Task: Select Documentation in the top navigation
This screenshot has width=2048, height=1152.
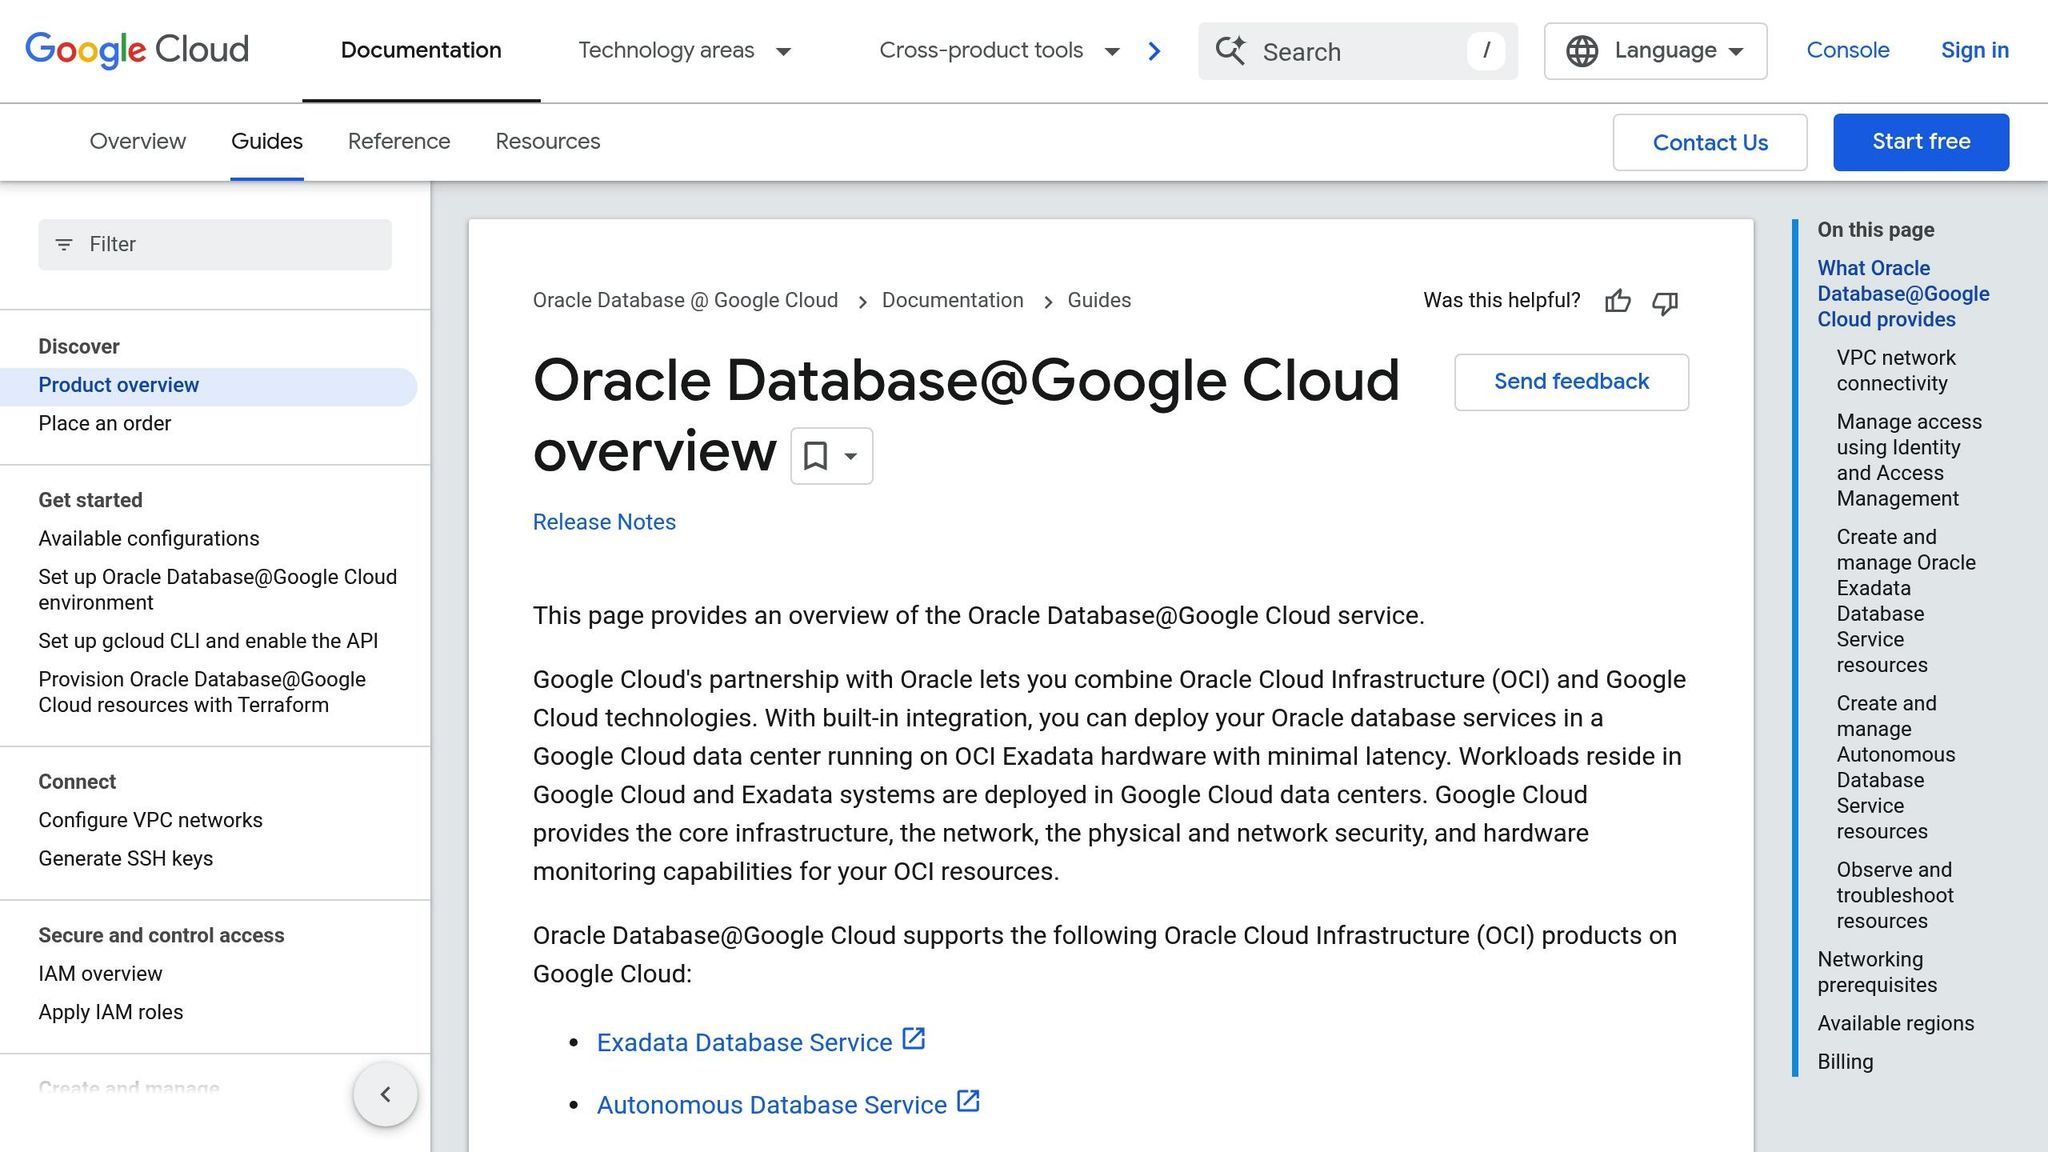Action: coord(420,50)
